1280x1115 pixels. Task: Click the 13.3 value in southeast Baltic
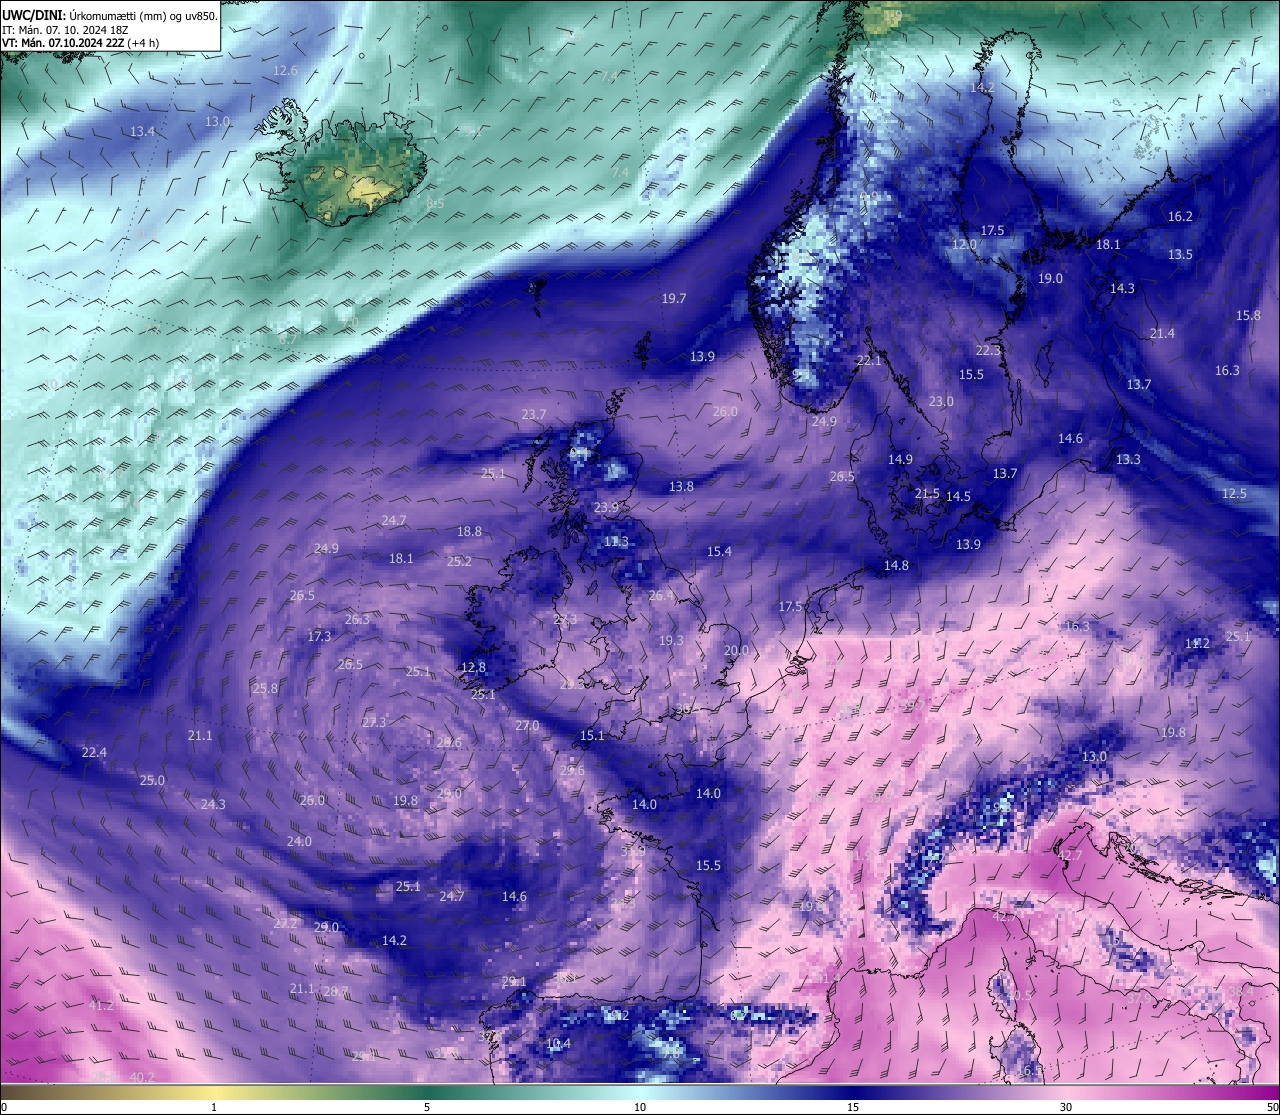pos(1128,460)
